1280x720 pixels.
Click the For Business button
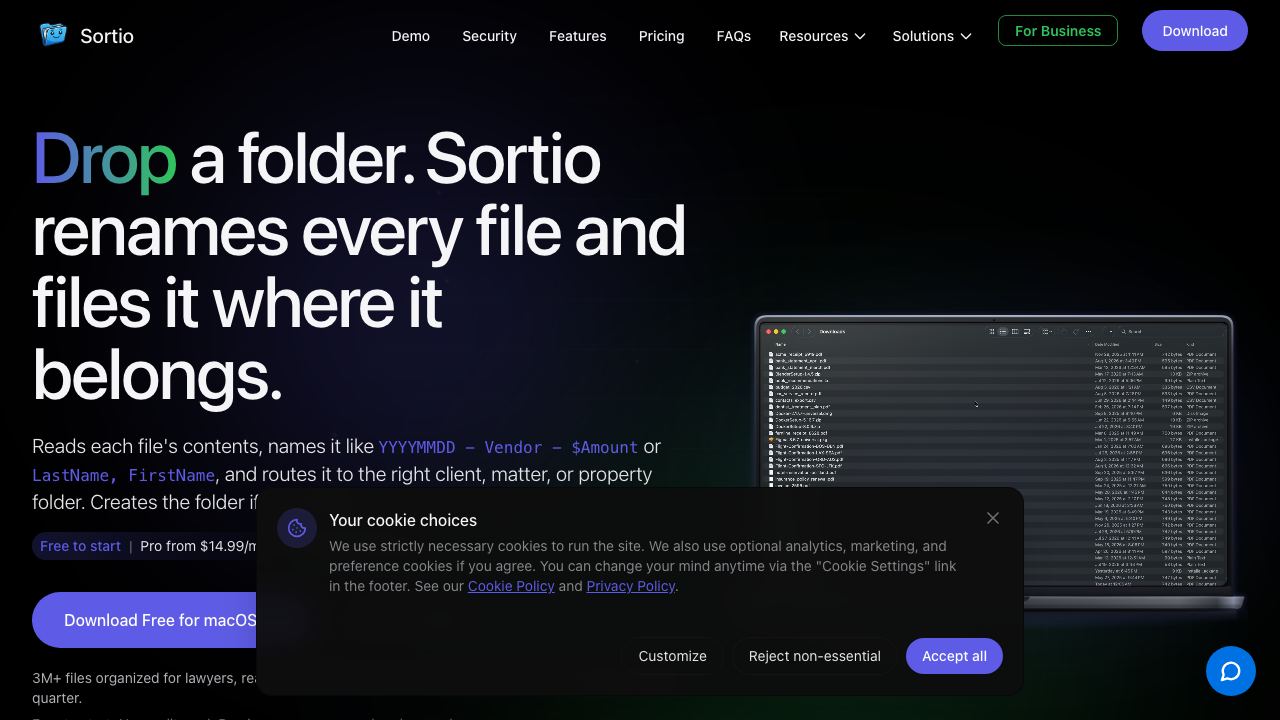coord(1058,31)
